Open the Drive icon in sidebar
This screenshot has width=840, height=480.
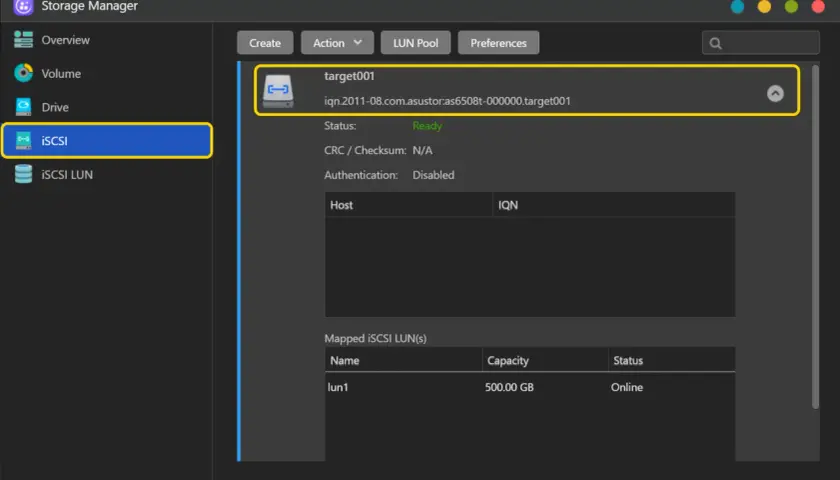click(x=23, y=107)
